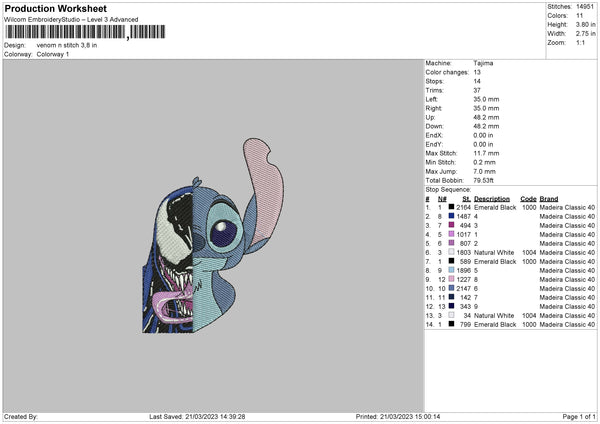Click the Left value "35.0 mm"
Screen dimensions: 600x424
(486, 99)
